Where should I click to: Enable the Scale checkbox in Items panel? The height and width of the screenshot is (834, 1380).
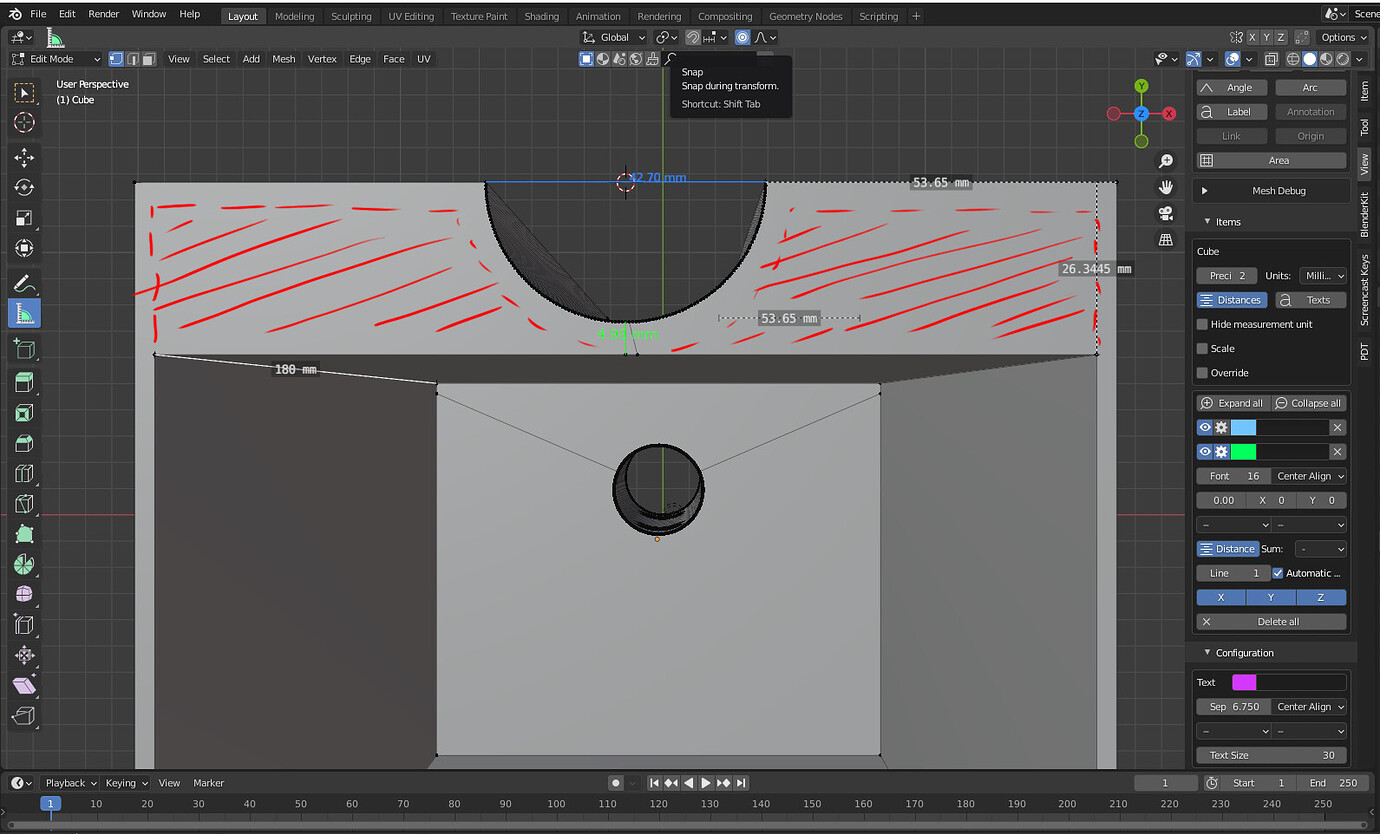point(1202,348)
